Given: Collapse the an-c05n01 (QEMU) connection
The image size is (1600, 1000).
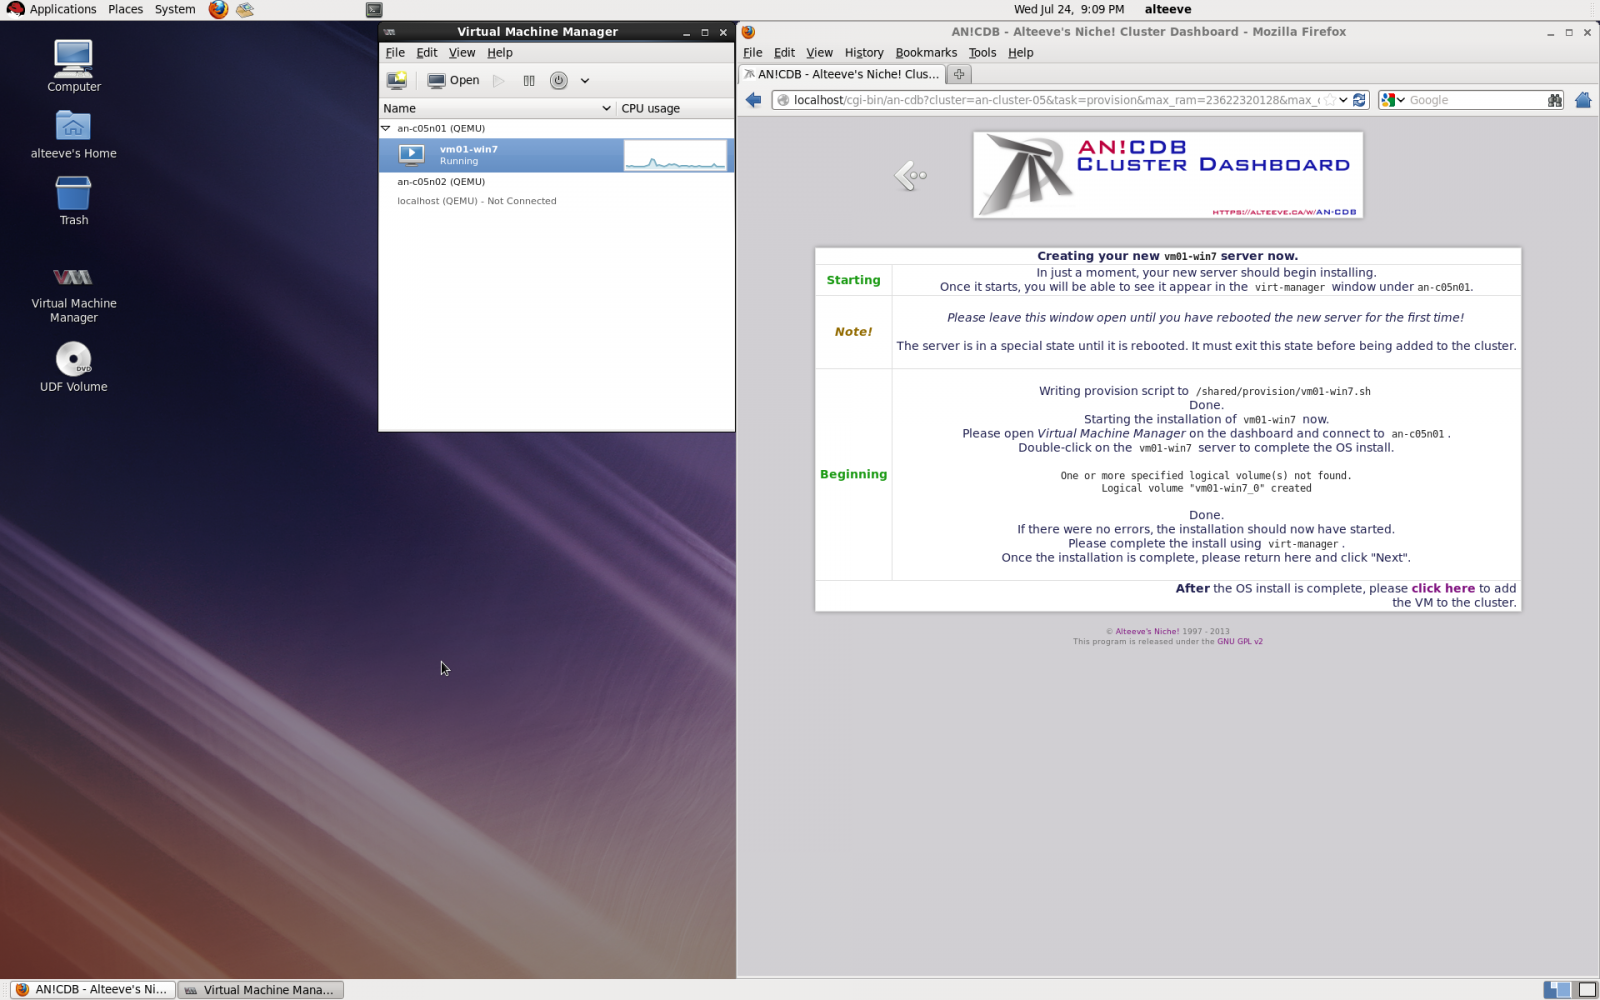Looking at the screenshot, I should (386, 128).
